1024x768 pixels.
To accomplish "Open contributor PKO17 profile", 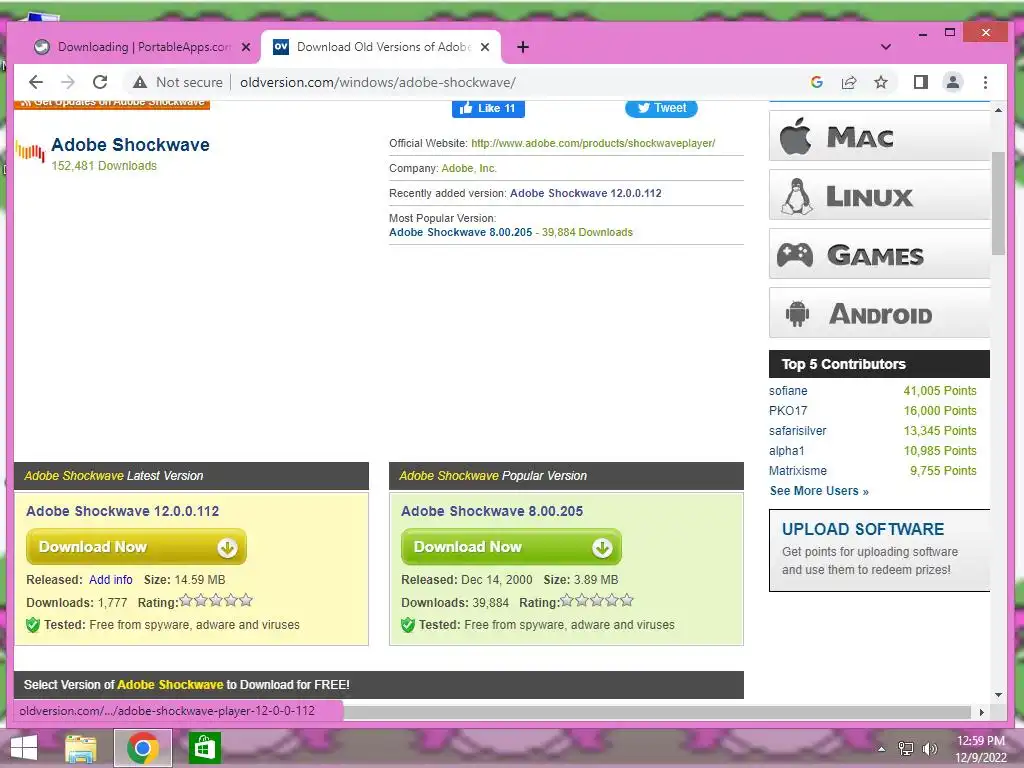I will pyautogui.click(x=788, y=411).
